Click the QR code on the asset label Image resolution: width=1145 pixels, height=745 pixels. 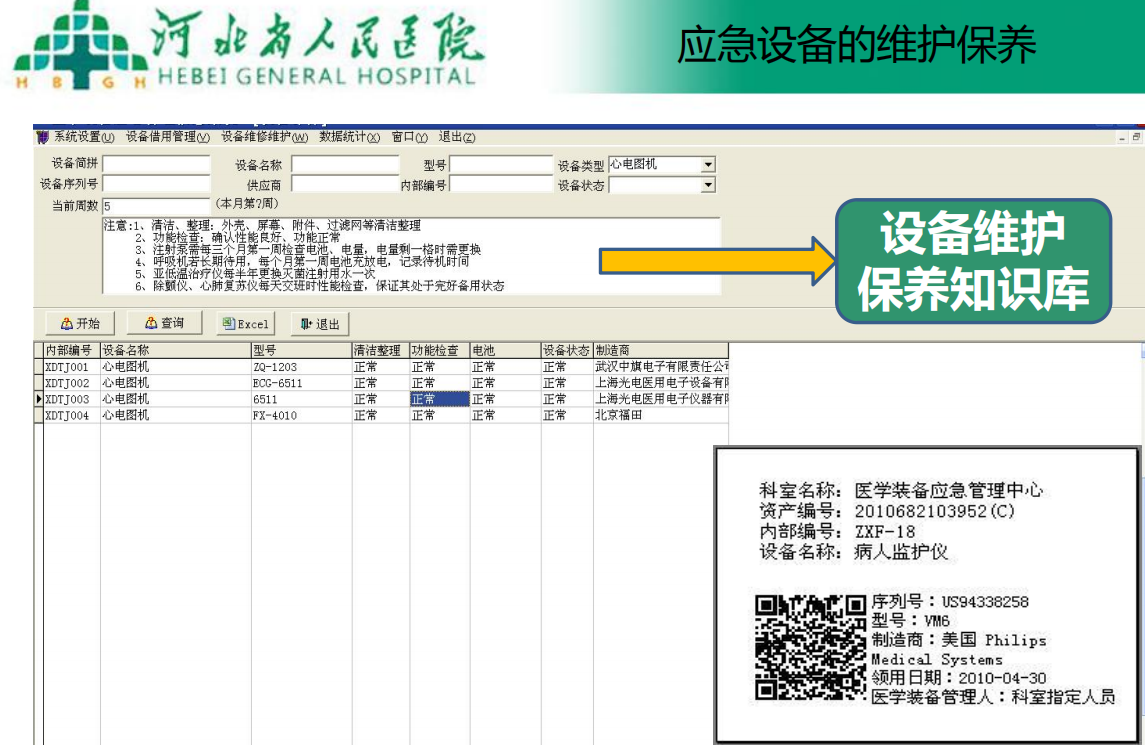click(810, 647)
